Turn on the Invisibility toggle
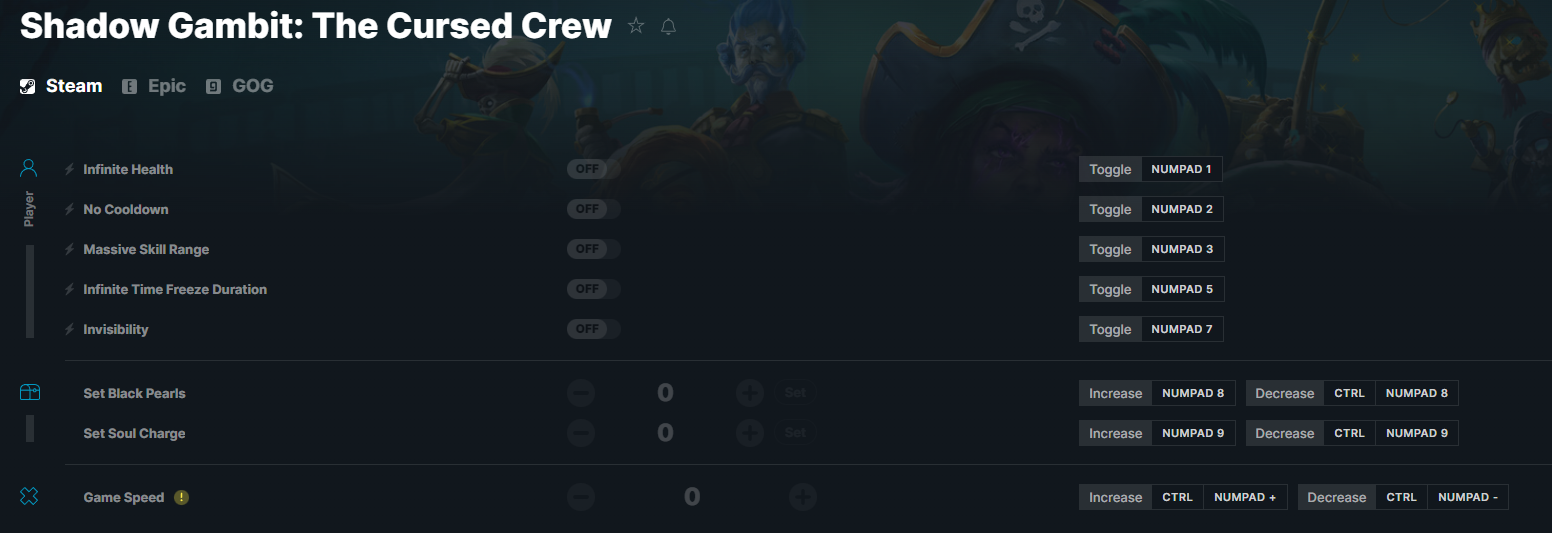1552x533 pixels. tap(593, 329)
